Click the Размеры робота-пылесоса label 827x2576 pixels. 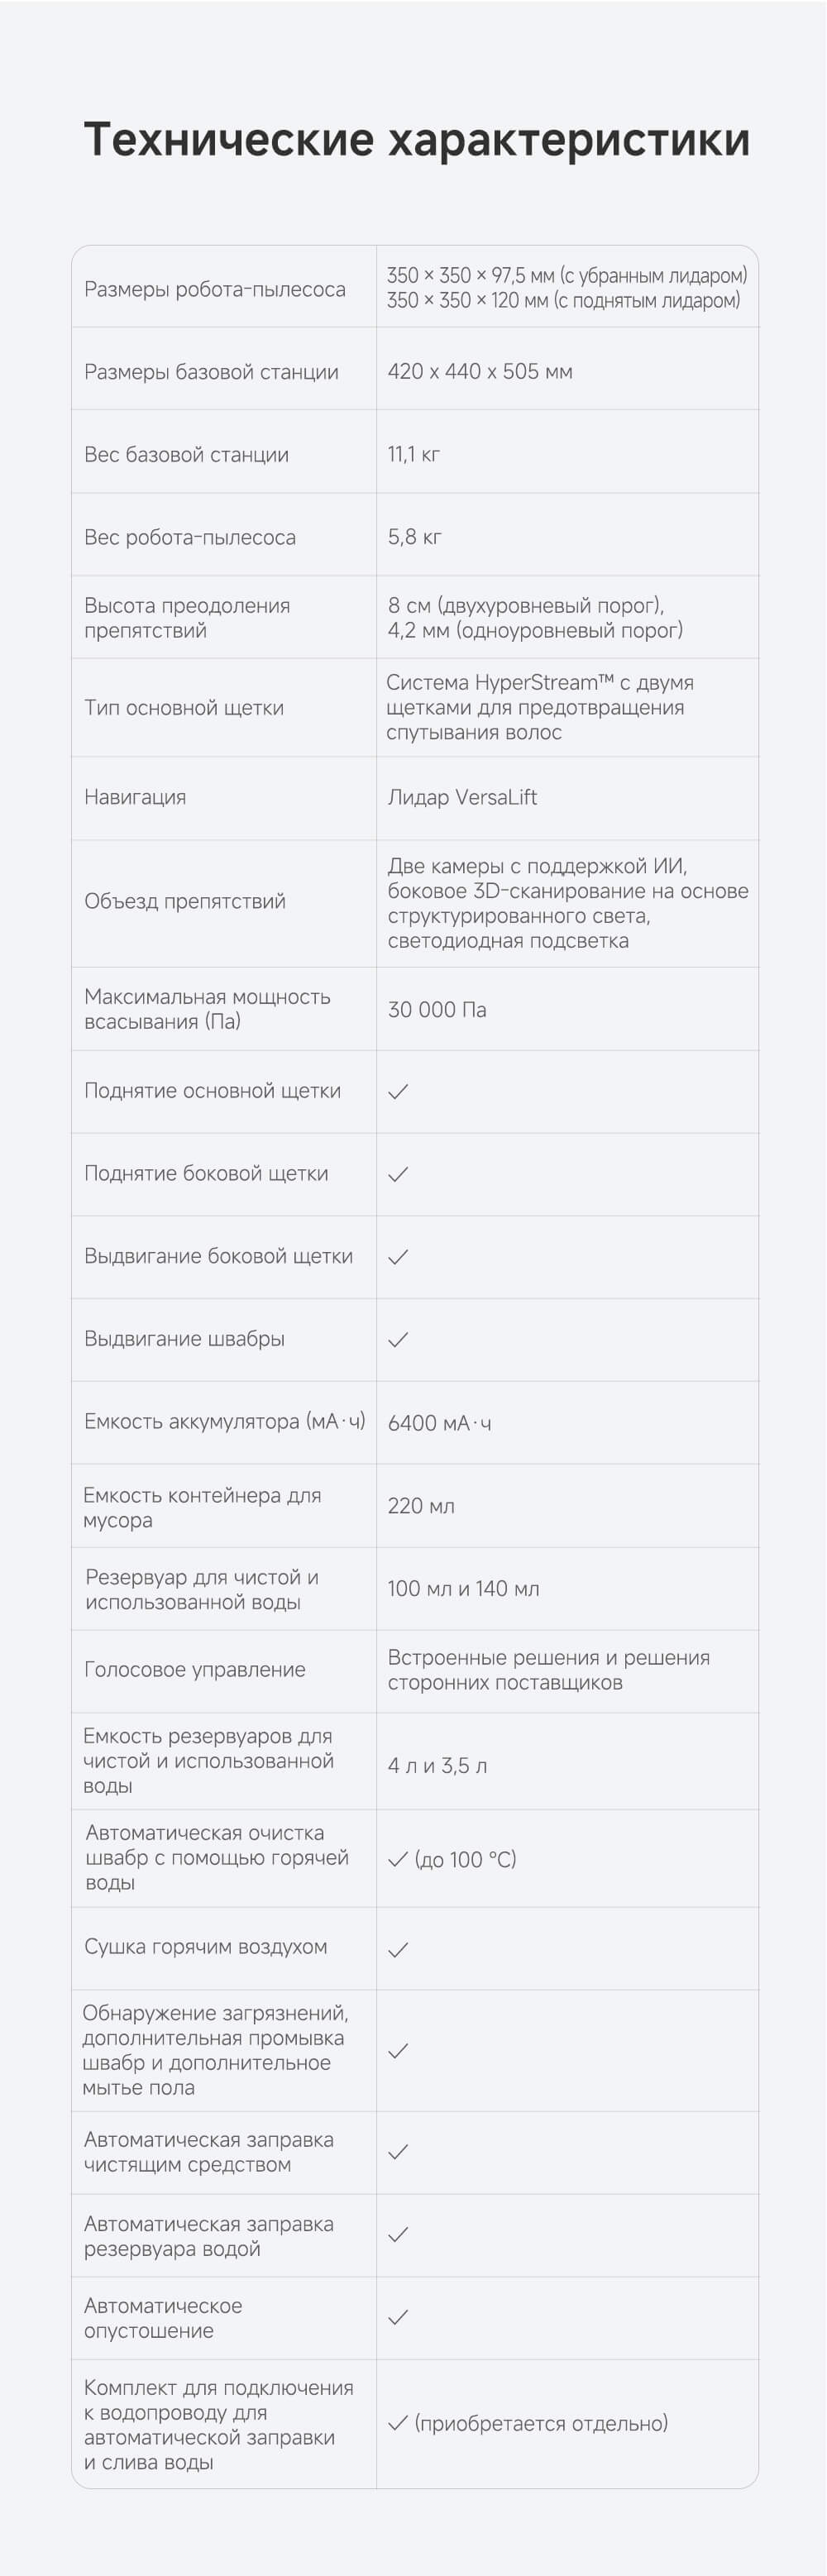coord(215,289)
